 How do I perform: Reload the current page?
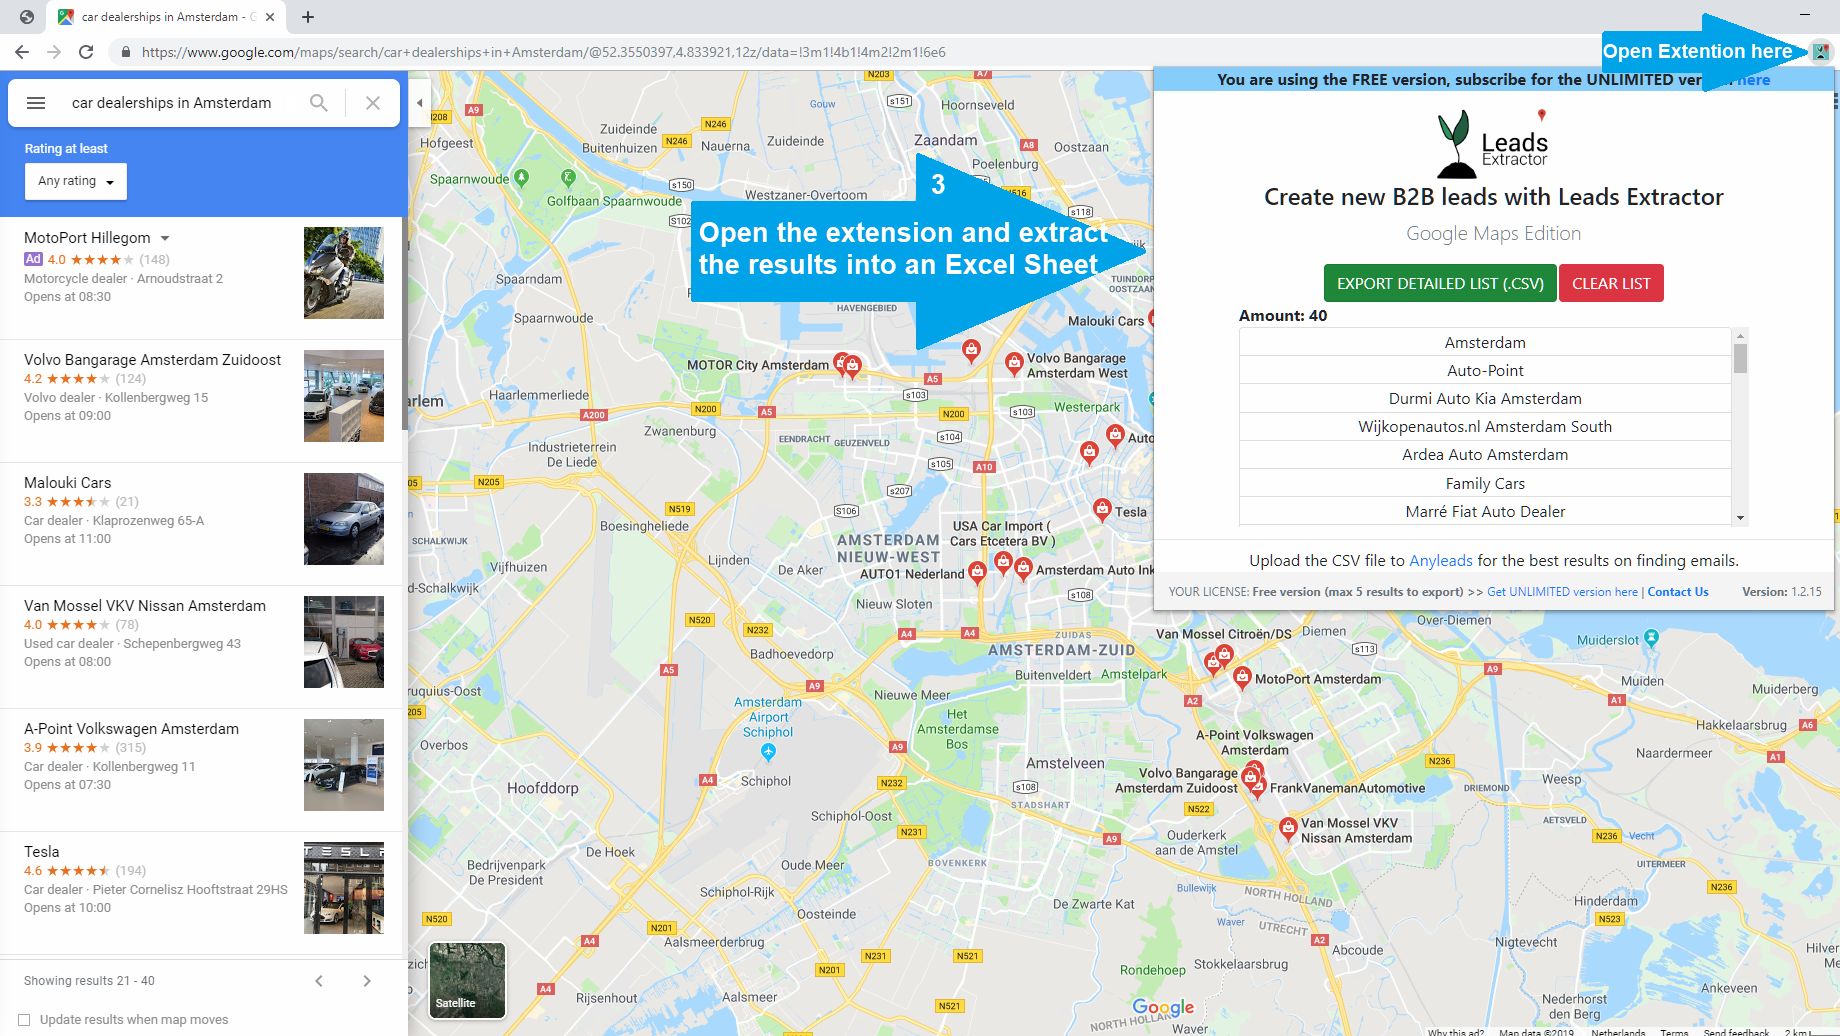tap(86, 52)
